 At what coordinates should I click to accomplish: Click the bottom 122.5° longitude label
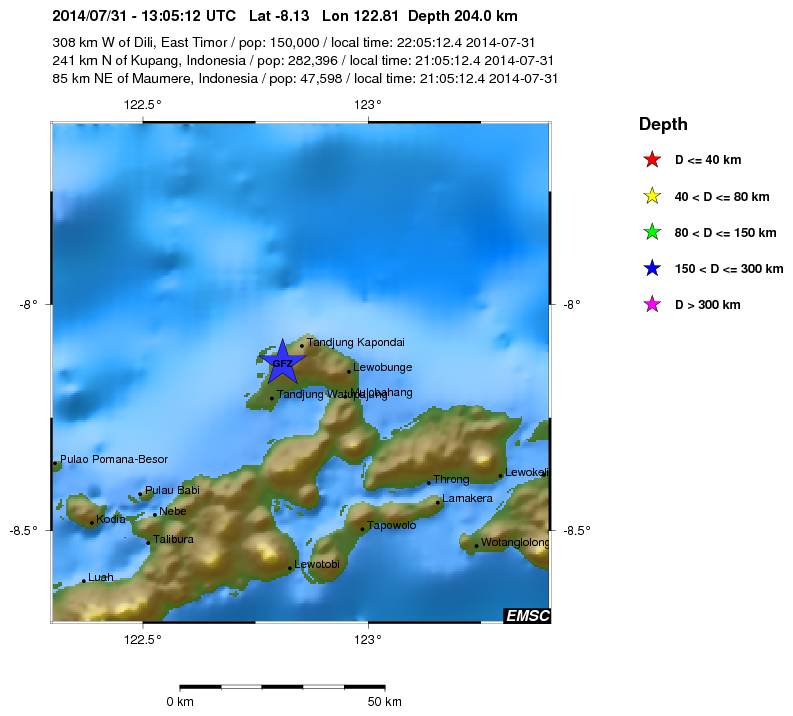click(143, 640)
